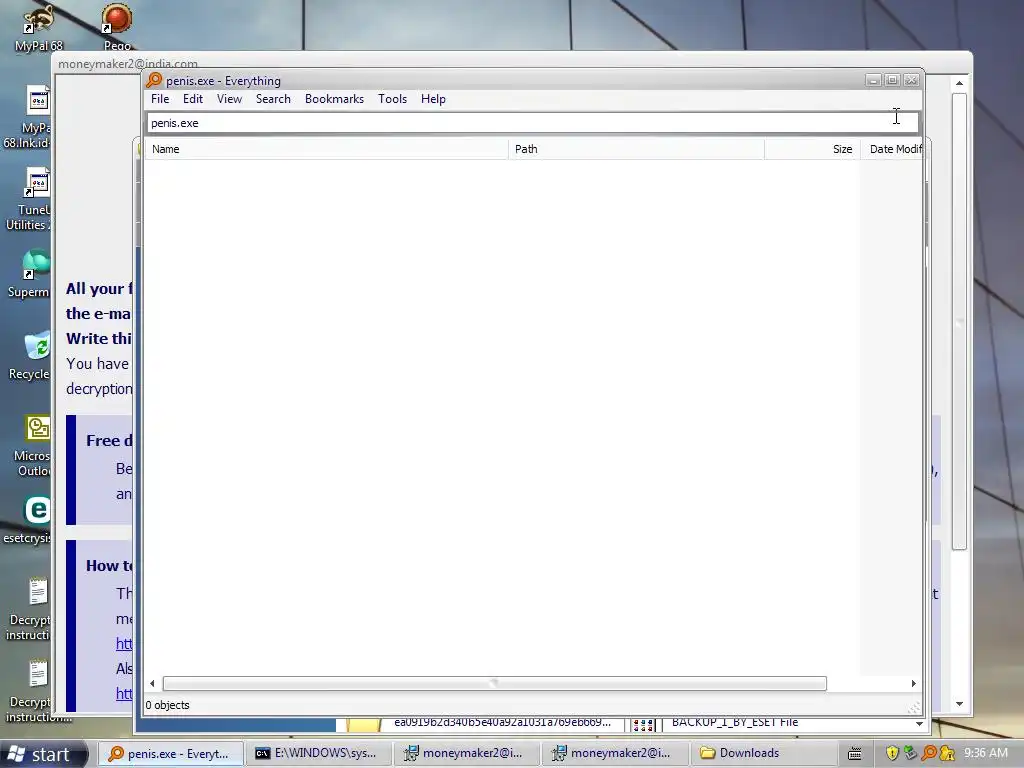Switch to second moneymaker2@i... taskbar button
The height and width of the screenshot is (768, 1024).
(x=614, y=754)
